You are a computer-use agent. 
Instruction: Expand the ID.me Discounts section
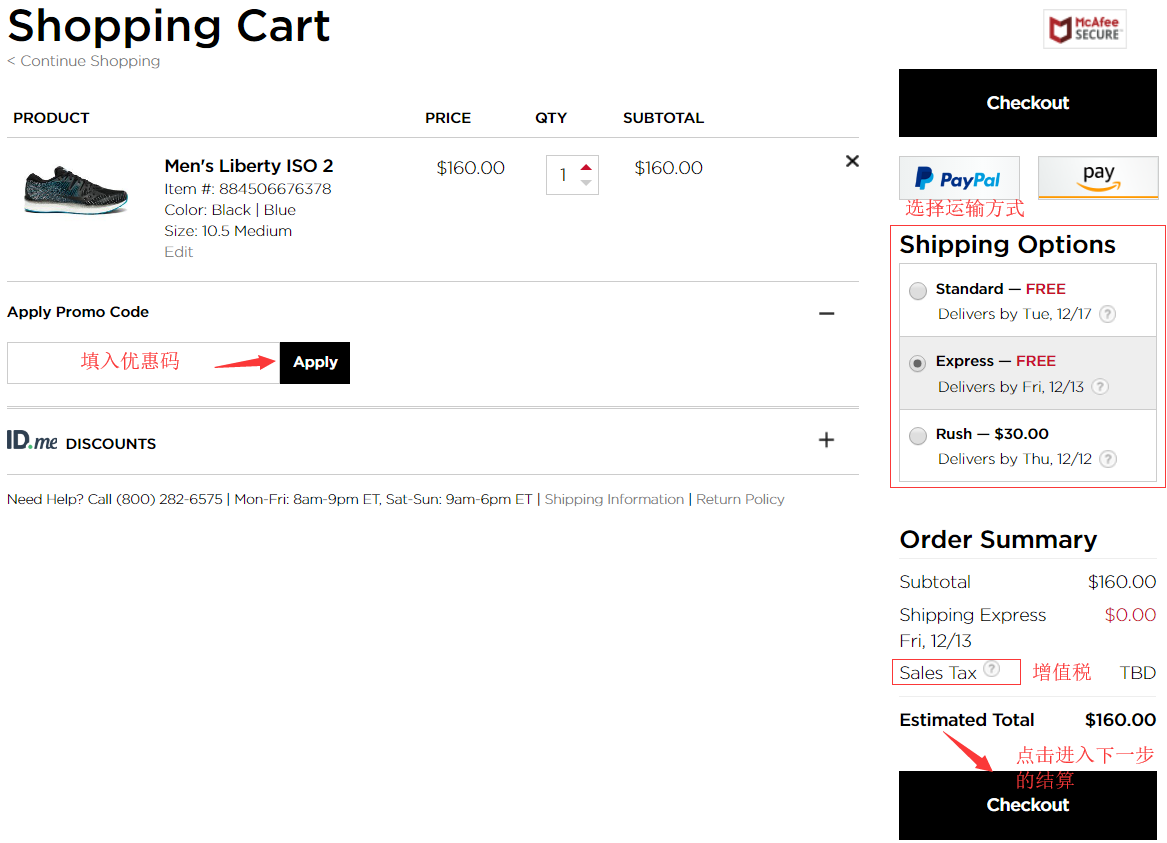click(x=826, y=440)
